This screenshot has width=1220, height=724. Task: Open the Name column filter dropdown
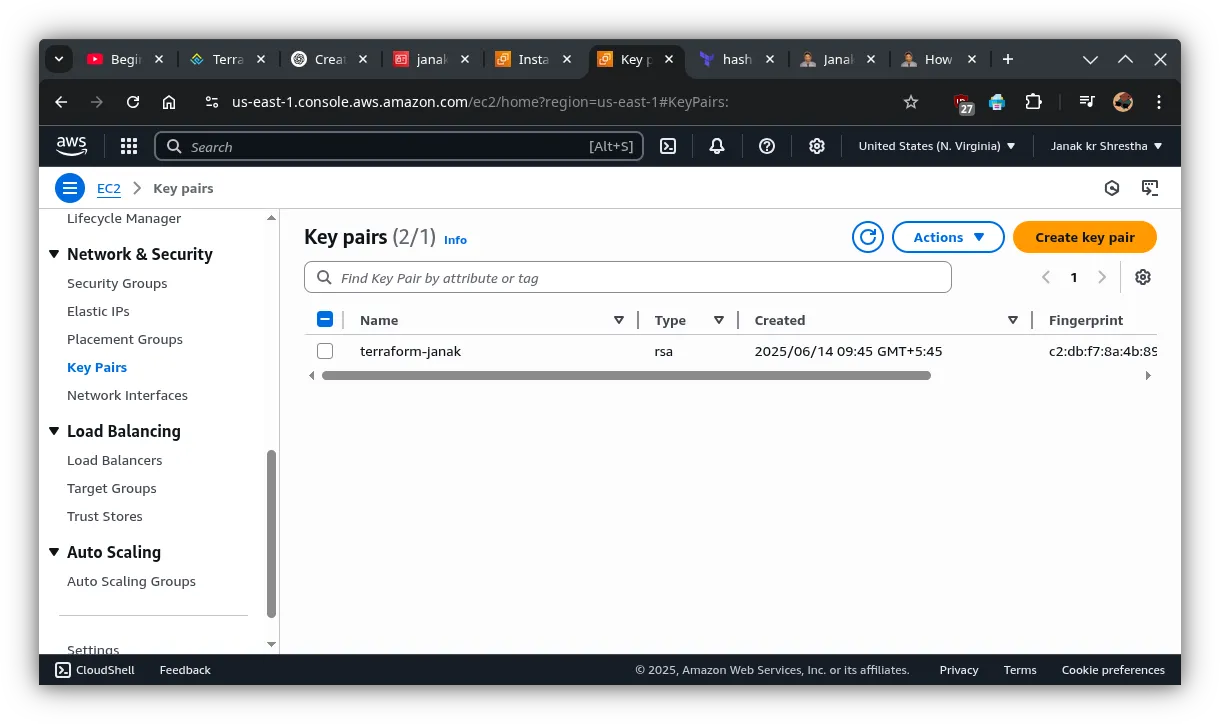coord(619,319)
